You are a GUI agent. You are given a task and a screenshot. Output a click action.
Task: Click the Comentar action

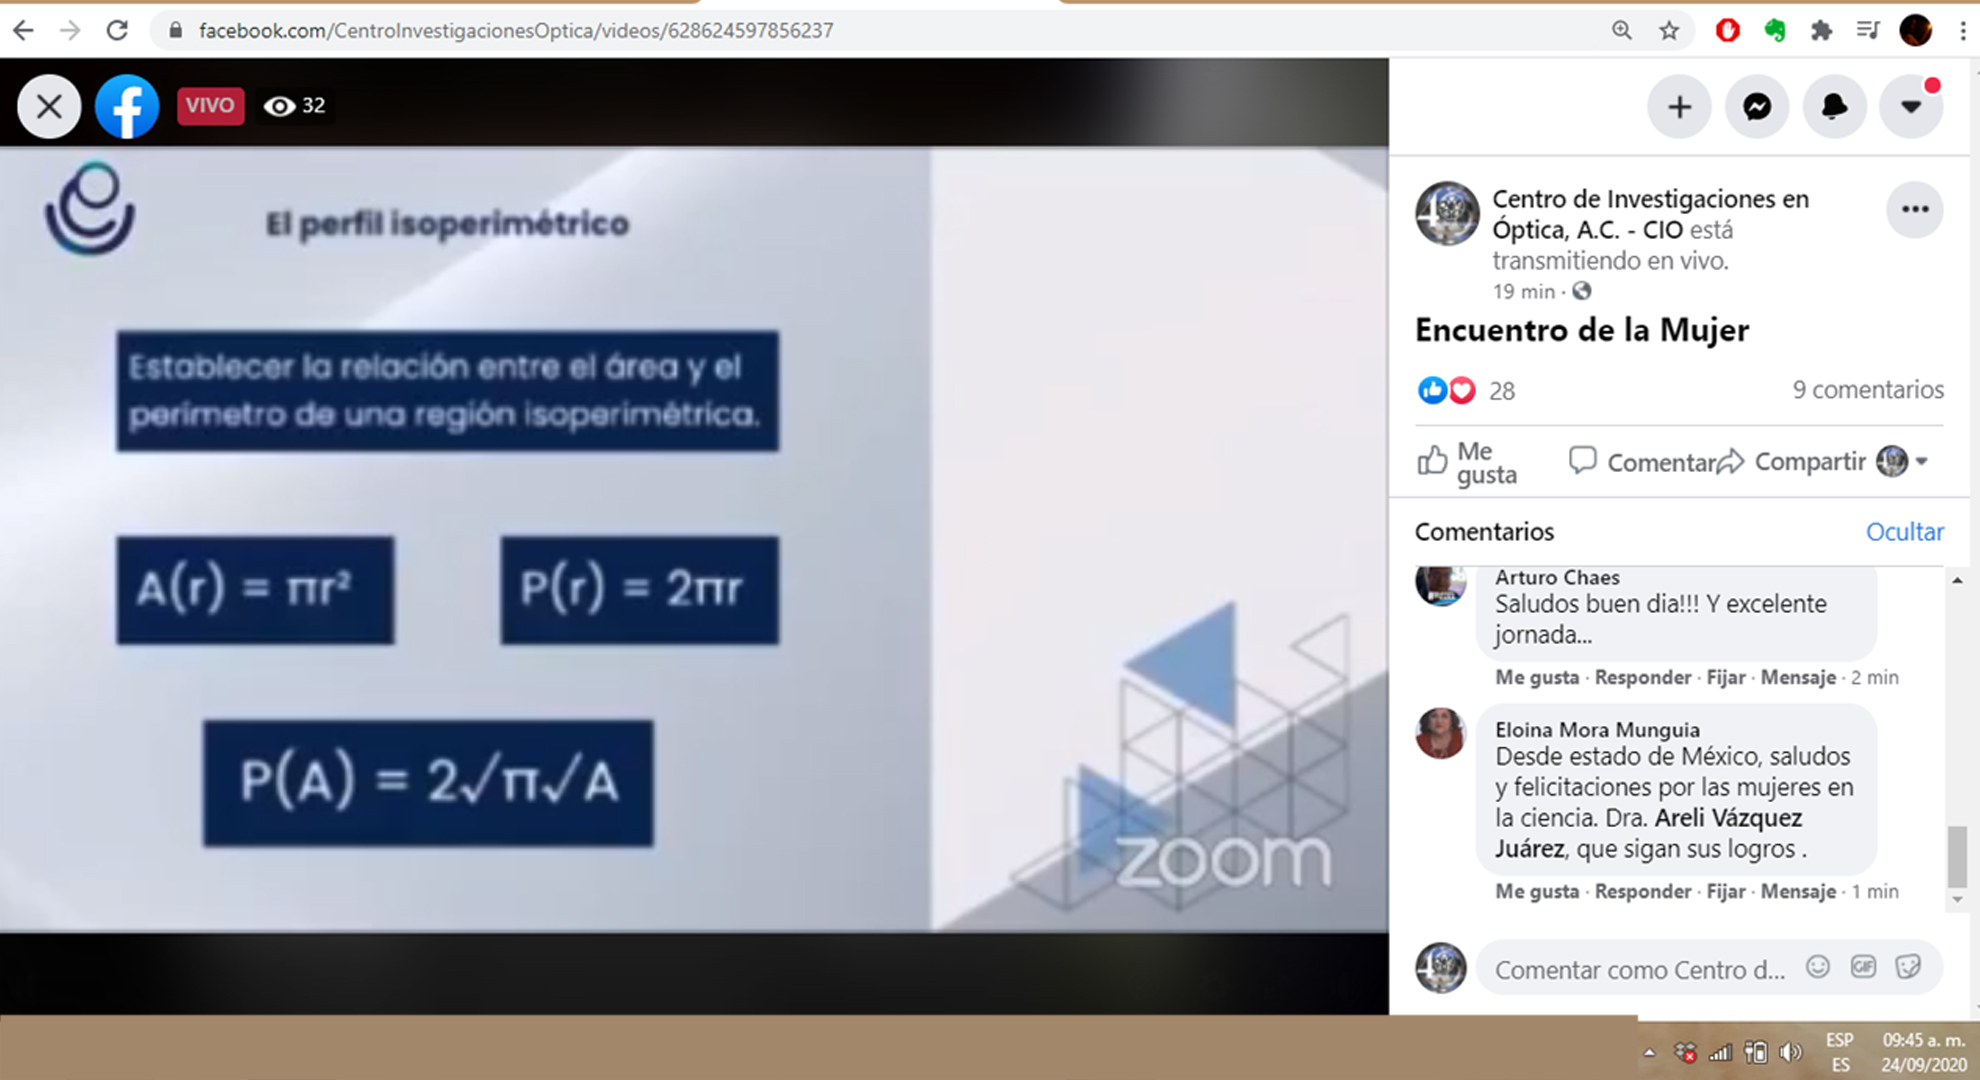(1642, 461)
